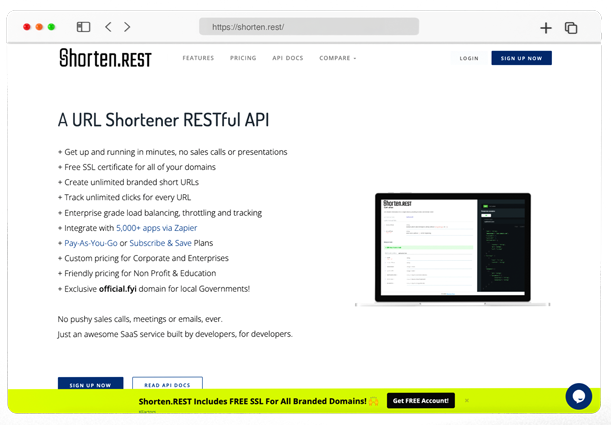
Task: Click the Read API Docs button
Action: (x=167, y=383)
